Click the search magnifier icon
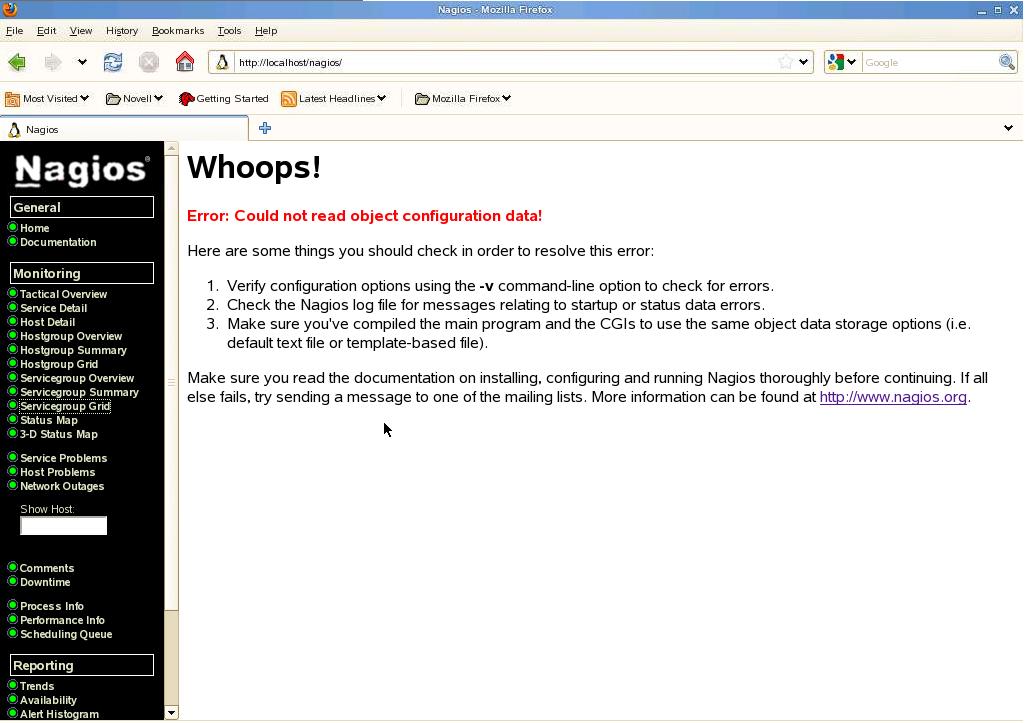The image size is (1027, 723). [1006, 62]
